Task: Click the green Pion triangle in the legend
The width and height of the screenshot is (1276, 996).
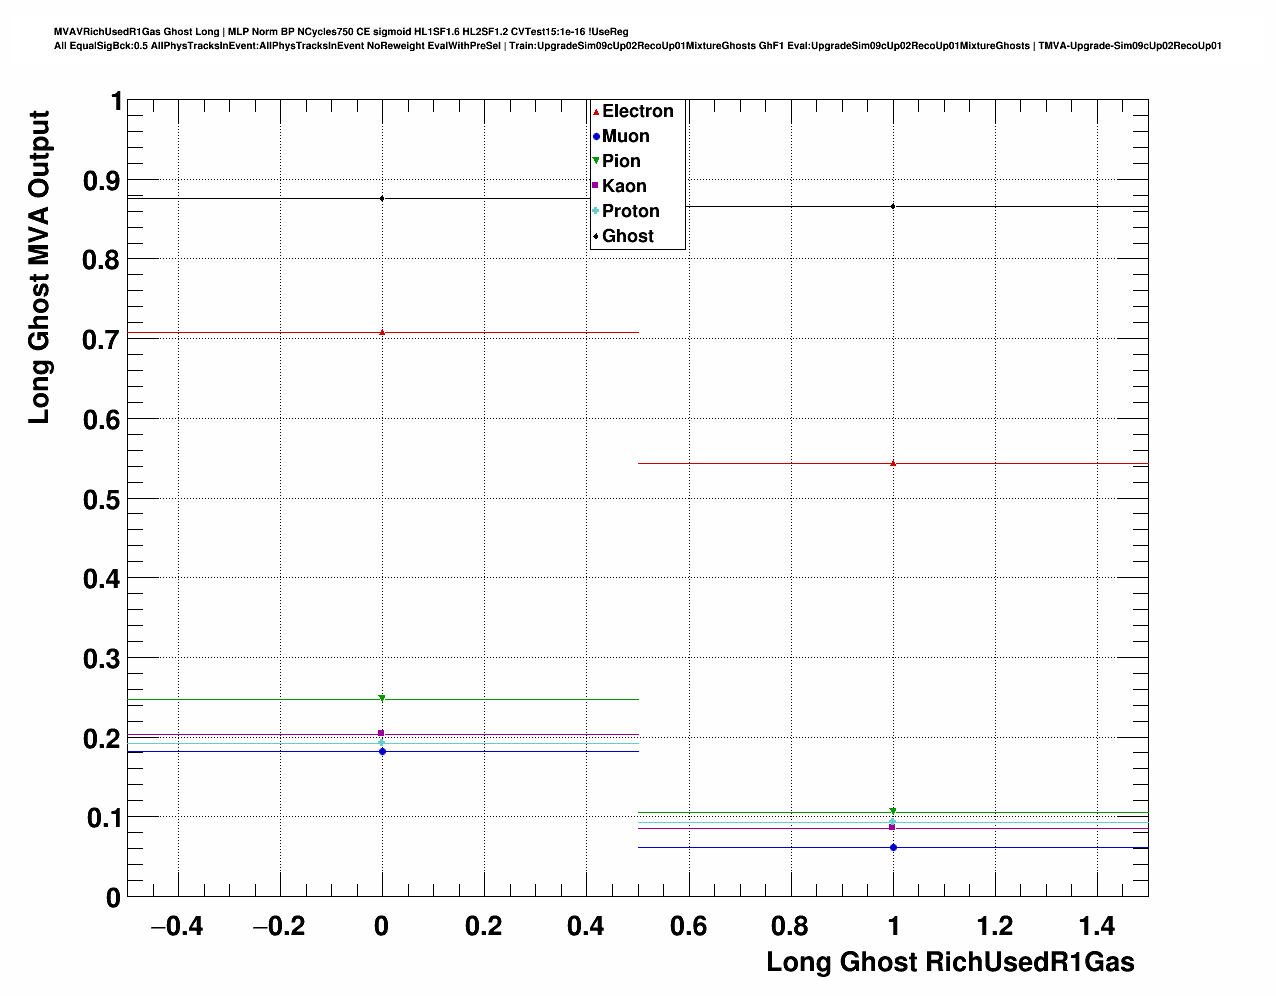Action: click(597, 161)
